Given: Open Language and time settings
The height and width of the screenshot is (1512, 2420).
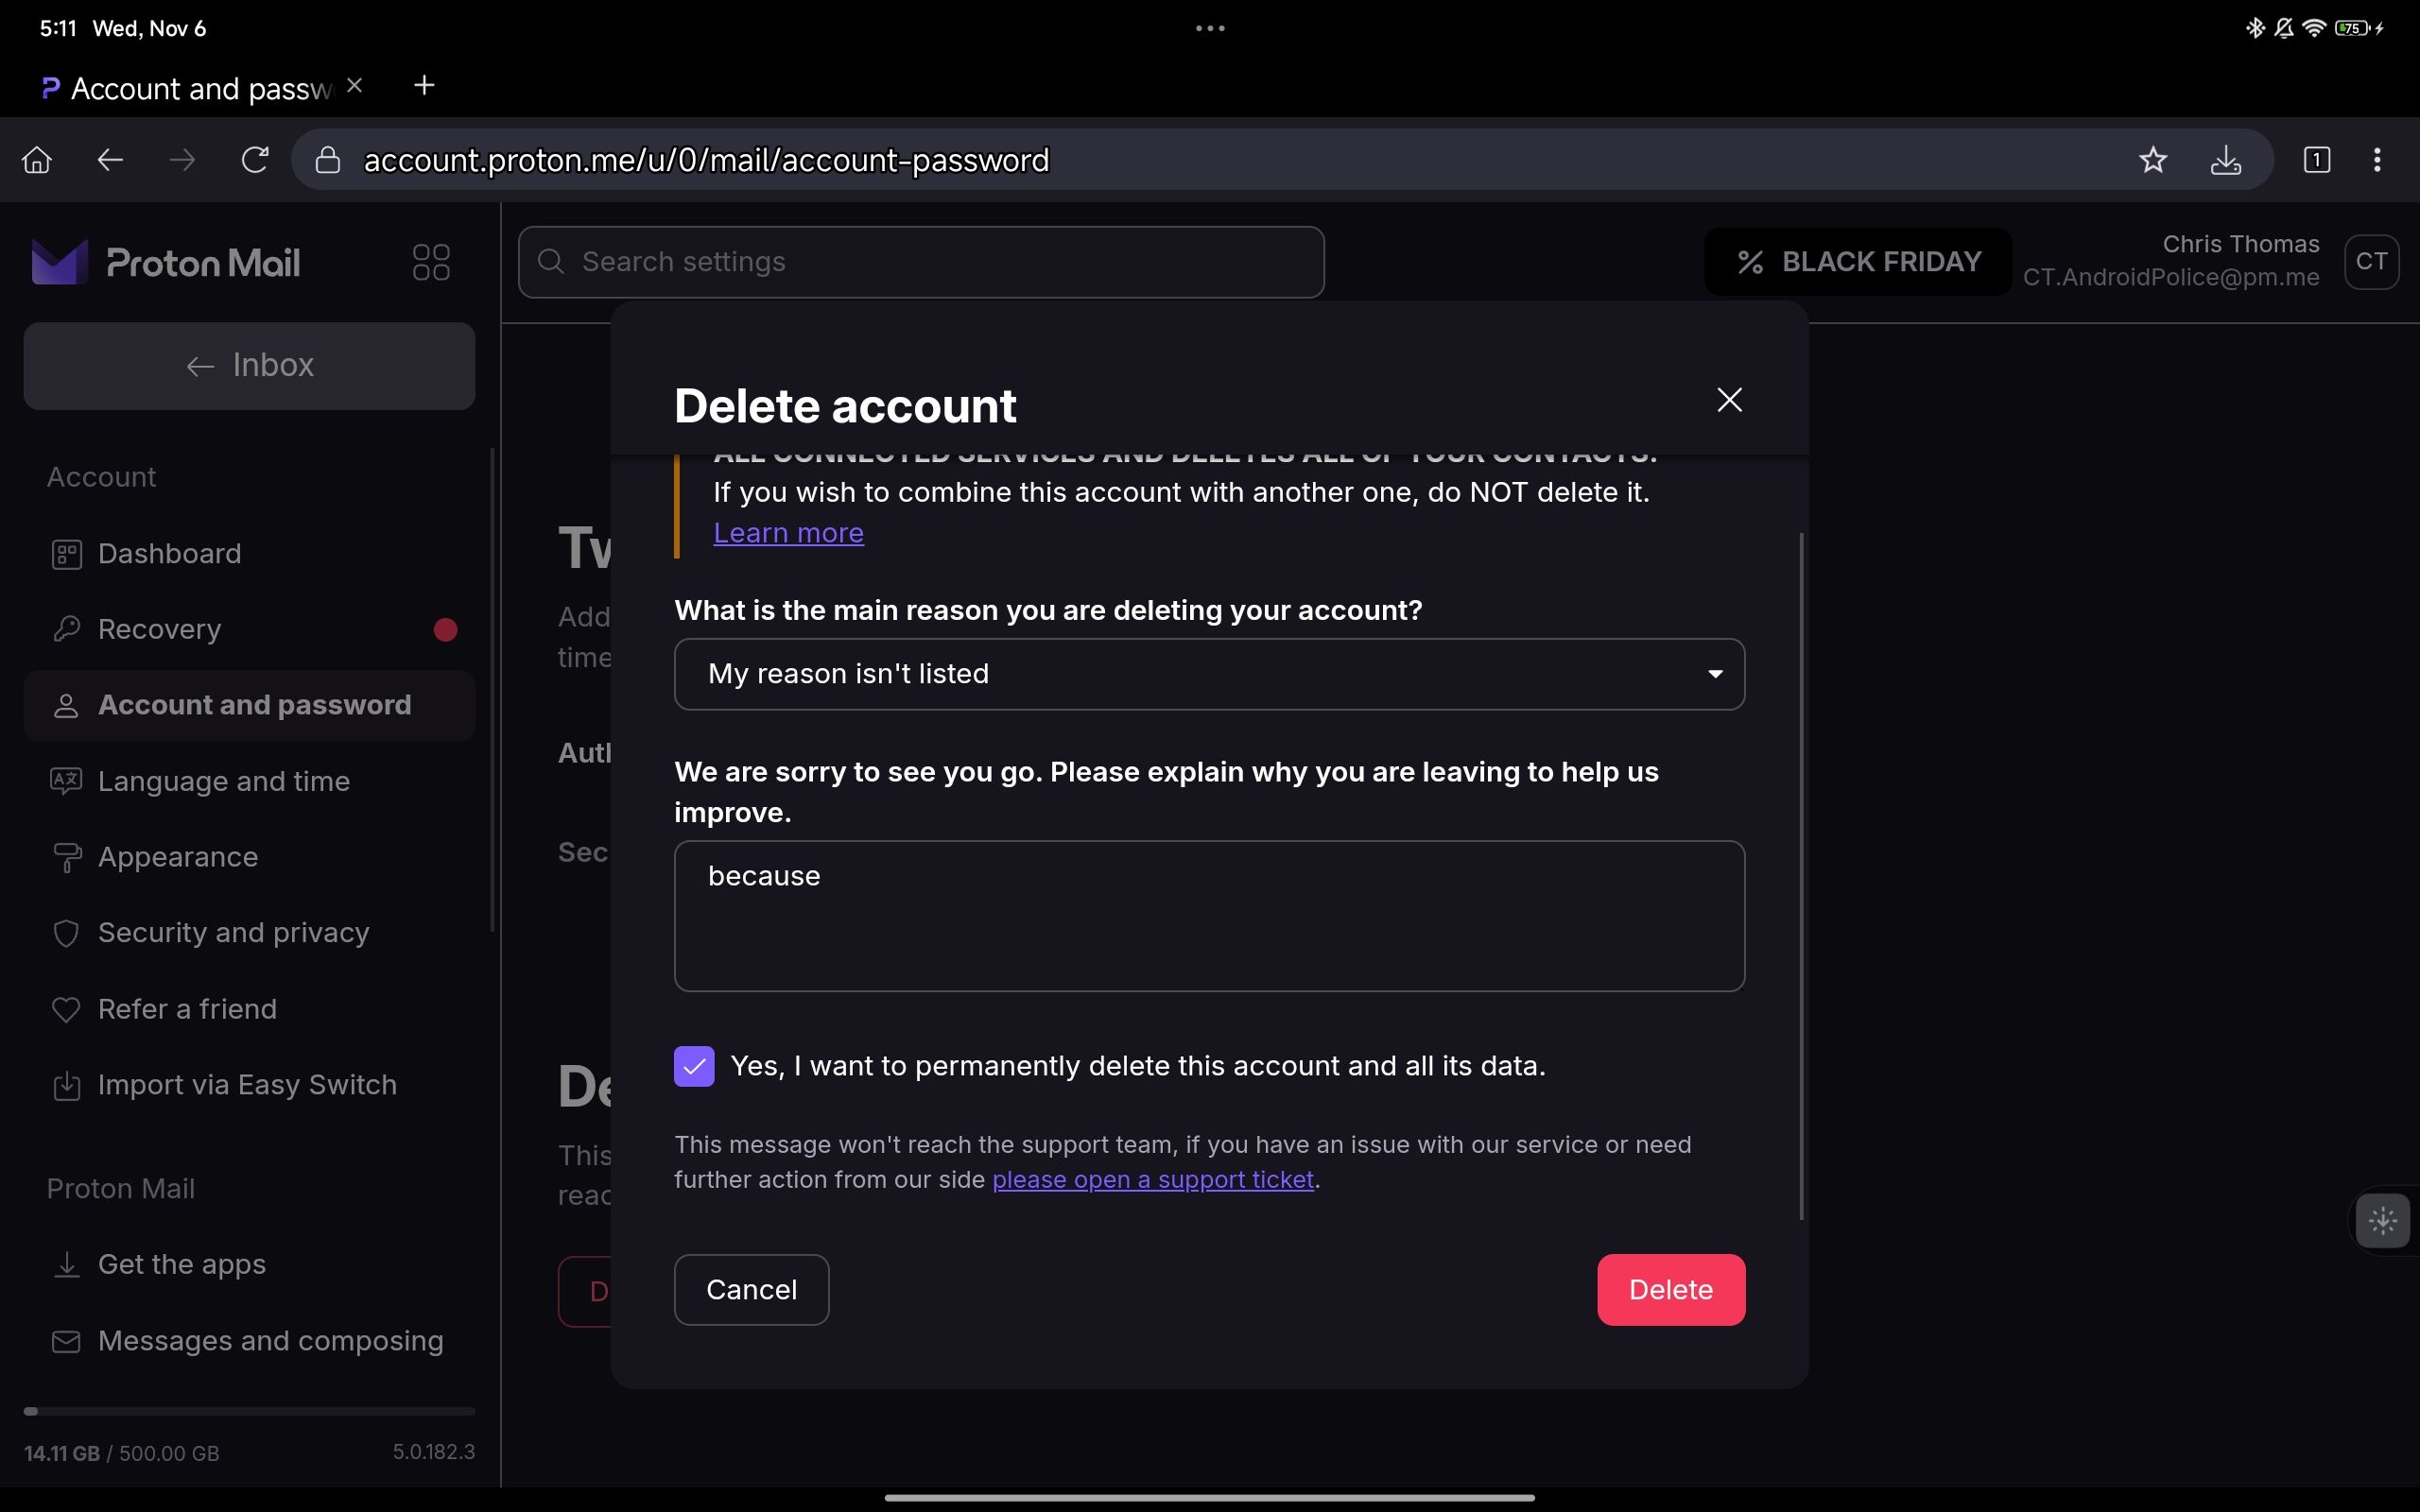Looking at the screenshot, I should [x=225, y=781].
